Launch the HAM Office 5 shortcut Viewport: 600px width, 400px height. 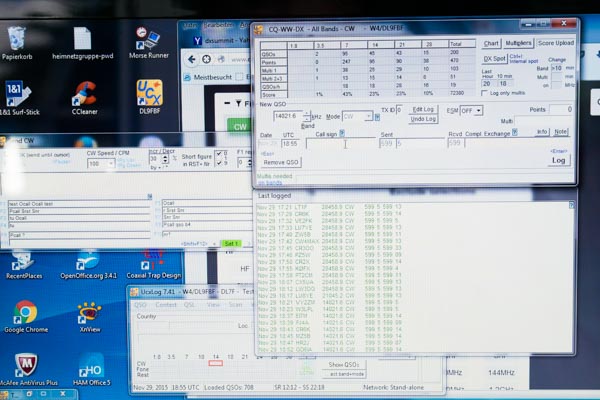pos(91,366)
